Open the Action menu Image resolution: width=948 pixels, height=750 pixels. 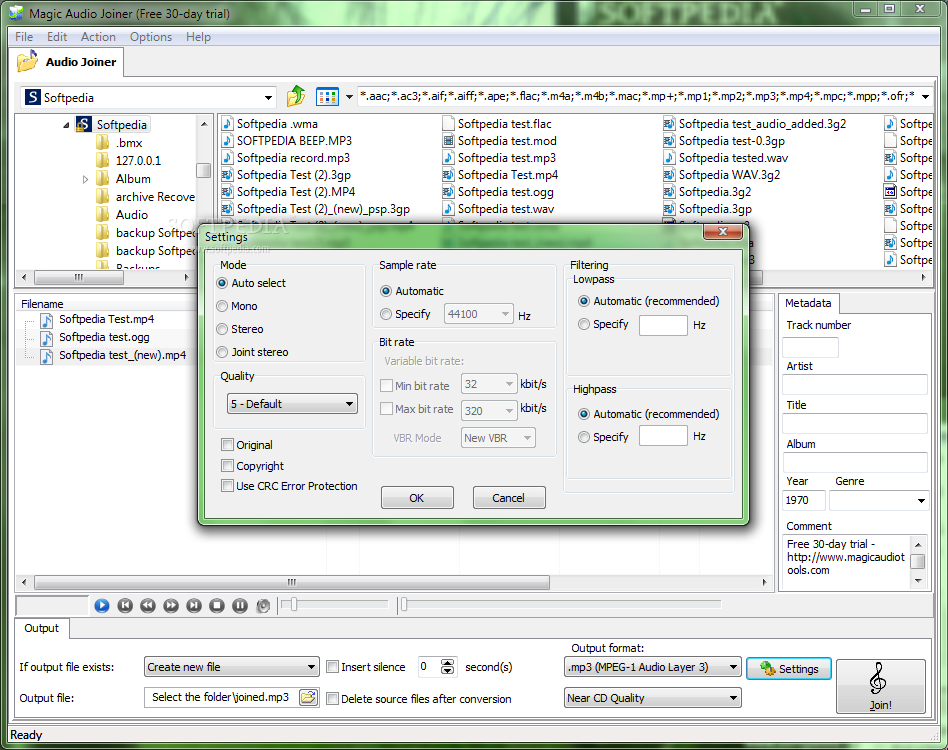pyautogui.click(x=99, y=37)
